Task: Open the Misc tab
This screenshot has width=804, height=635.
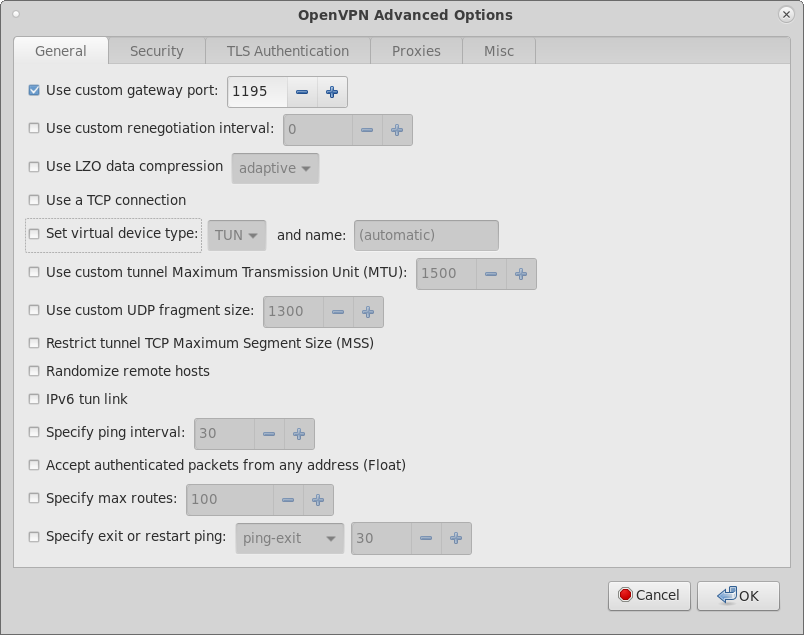Action: click(499, 51)
